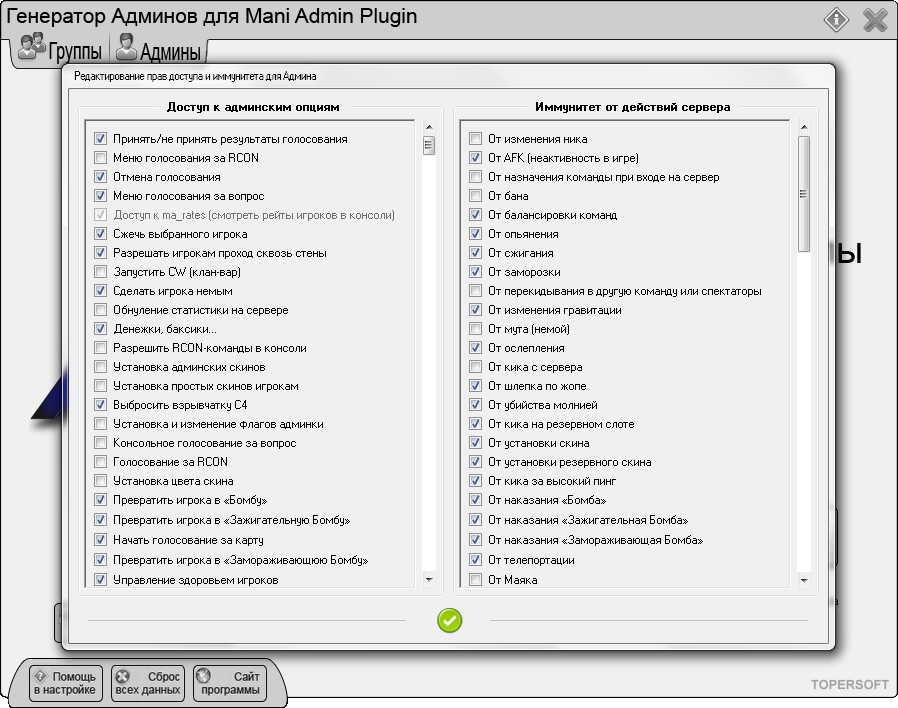Uncheck От наказания «Бомба»
898x708 pixels.
coord(475,499)
